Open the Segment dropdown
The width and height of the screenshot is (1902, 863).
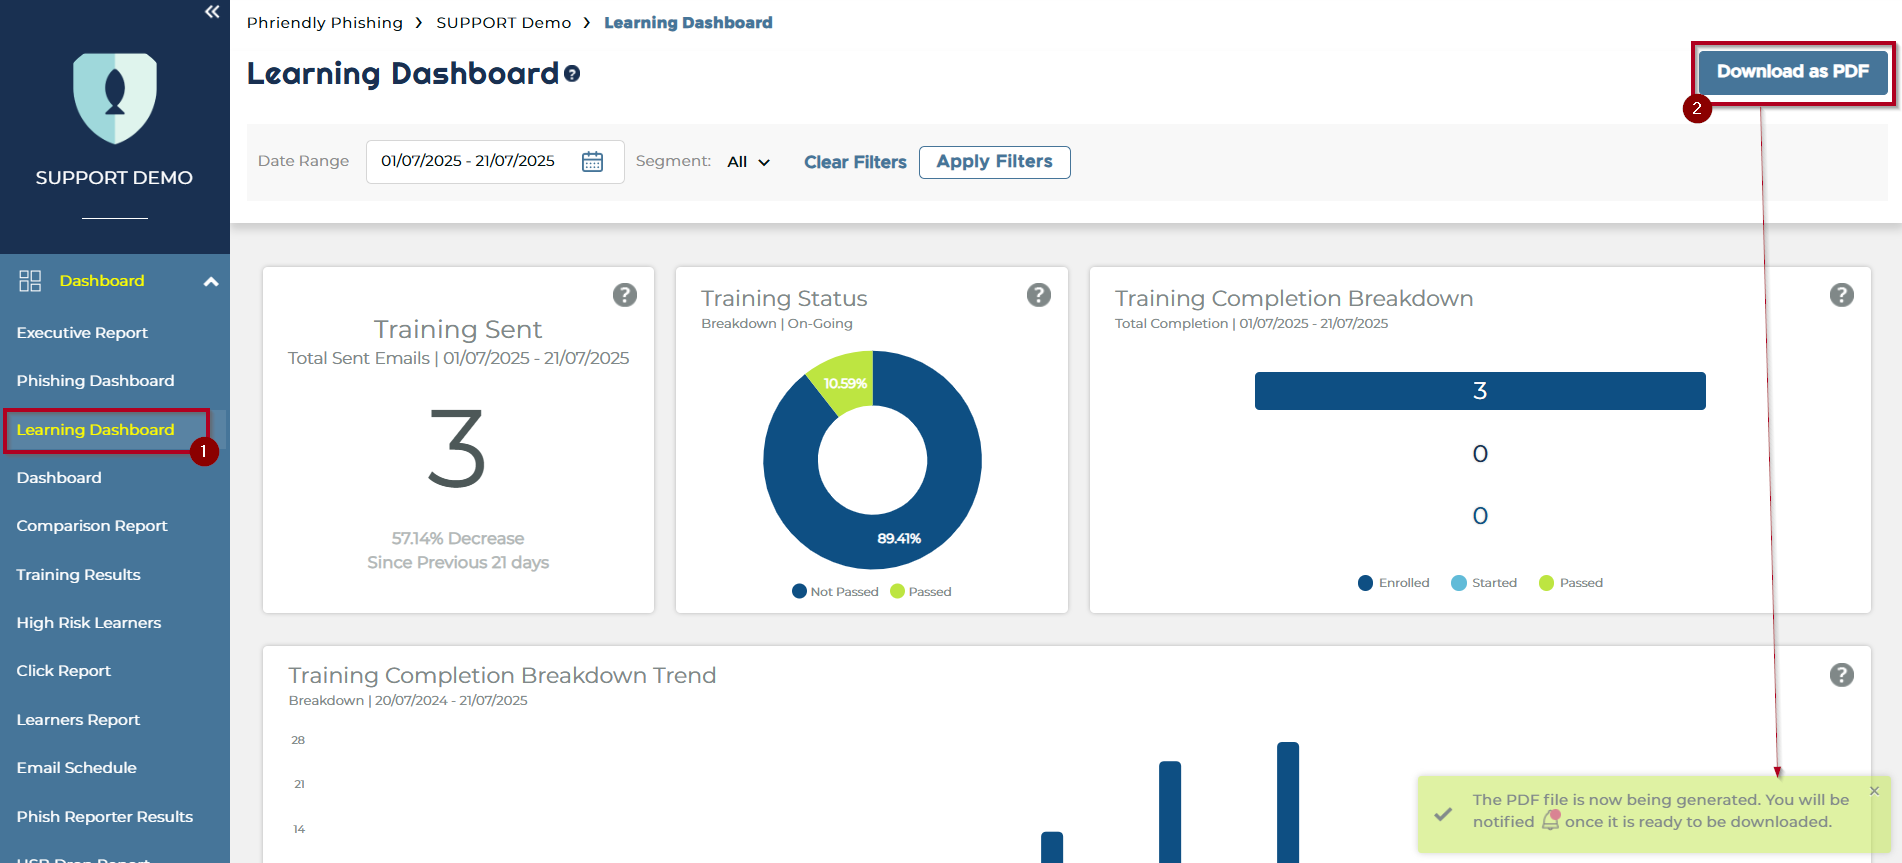(x=749, y=162)
